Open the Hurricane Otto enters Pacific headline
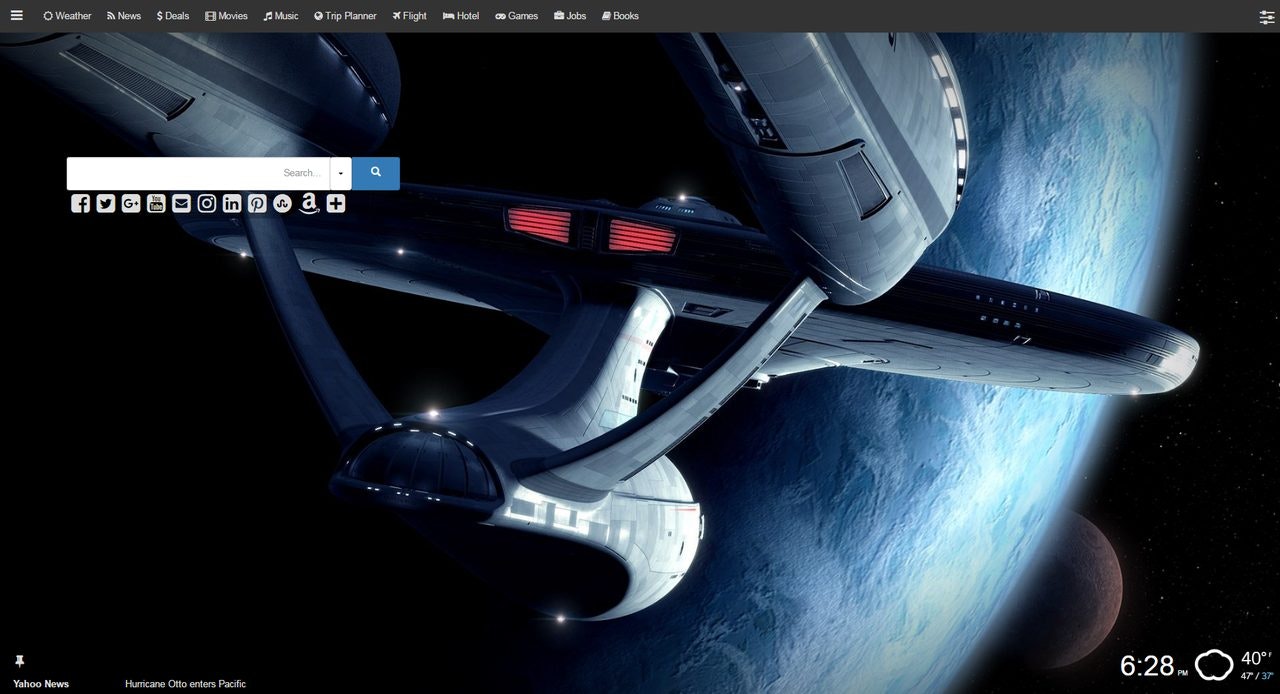 184,683
